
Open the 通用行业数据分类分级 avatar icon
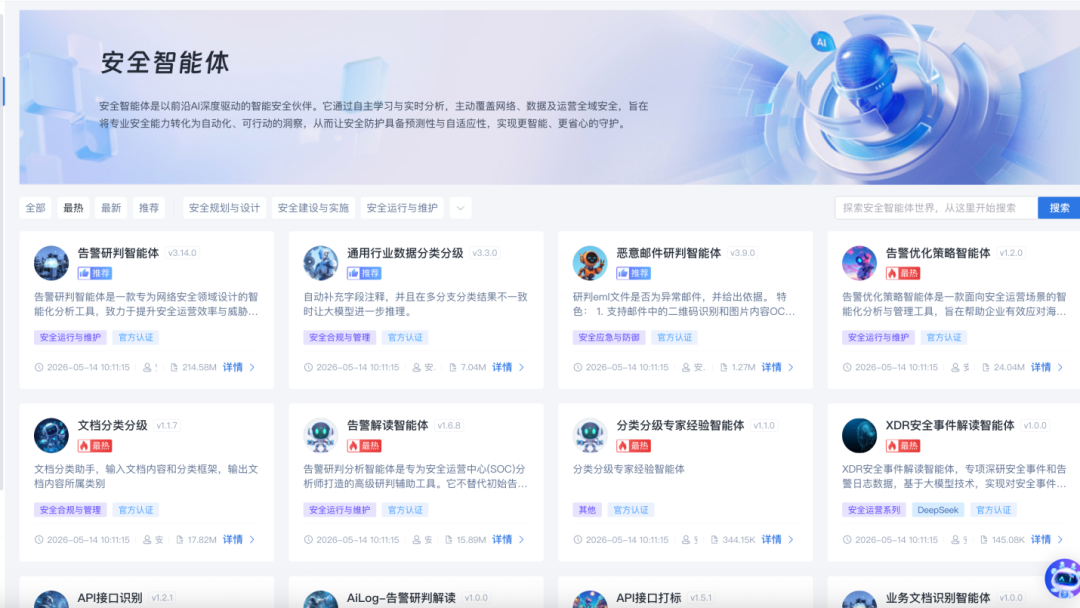click(x=321, y=262)
